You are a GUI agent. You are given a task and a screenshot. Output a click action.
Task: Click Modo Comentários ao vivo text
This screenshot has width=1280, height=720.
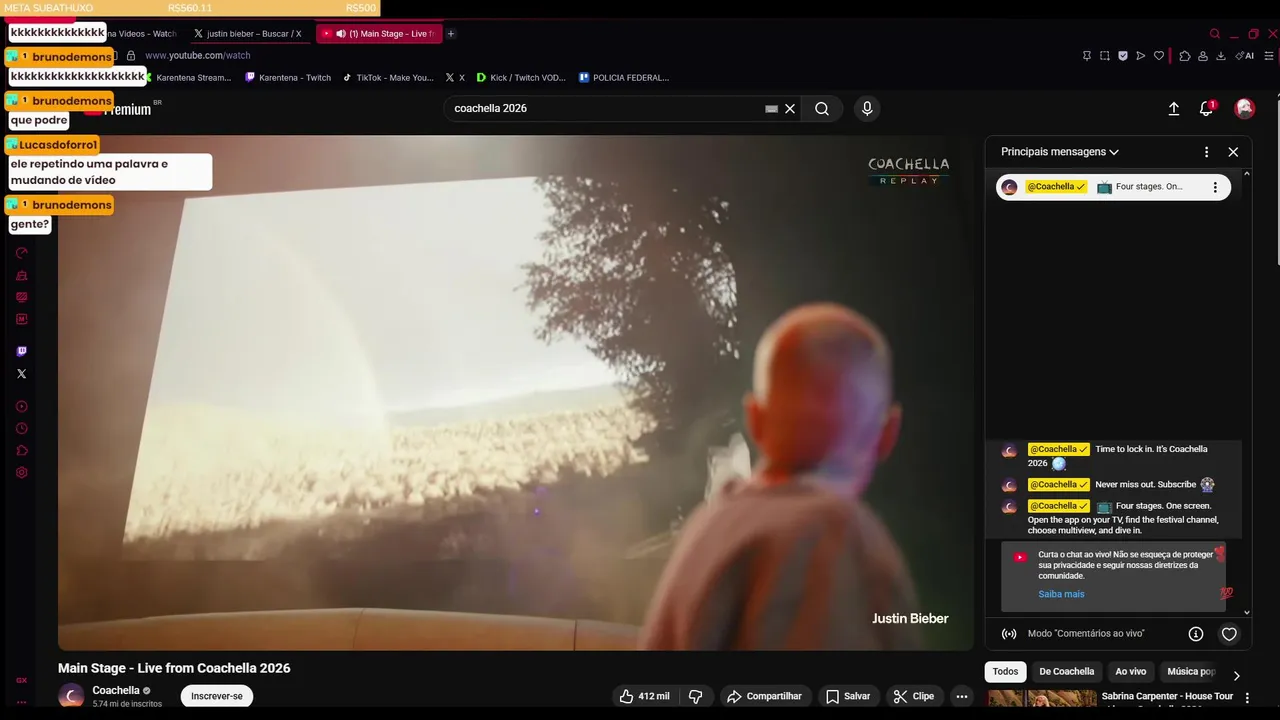coord(1086,634)
